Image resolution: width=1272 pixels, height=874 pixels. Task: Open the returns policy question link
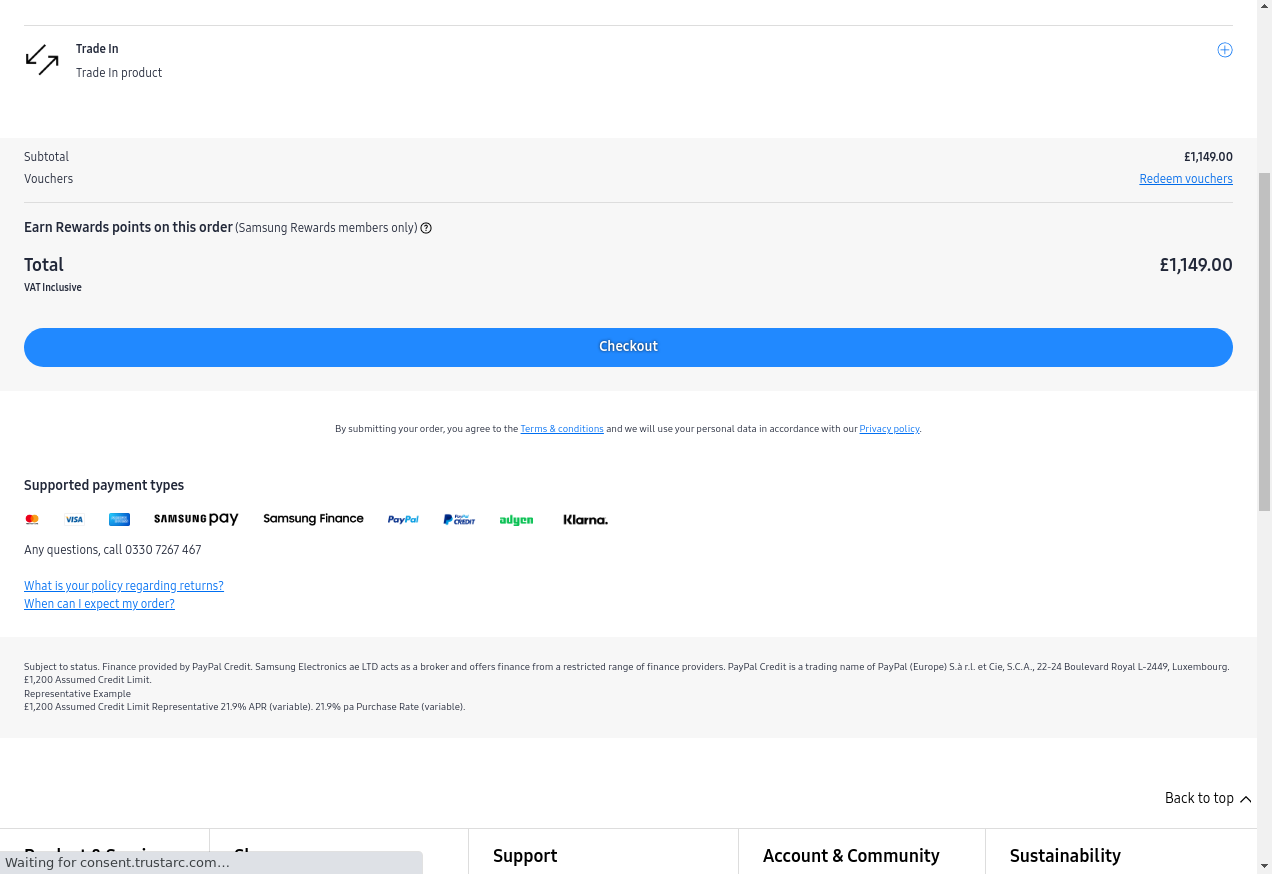(124, 586)
